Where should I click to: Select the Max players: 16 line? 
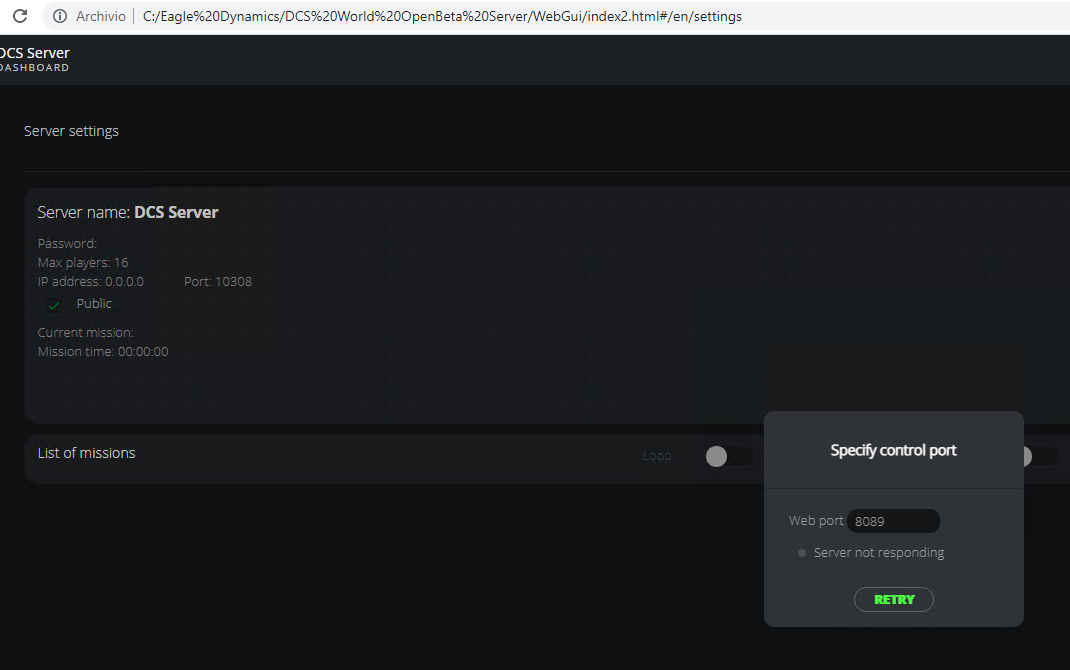pos(83,263)
